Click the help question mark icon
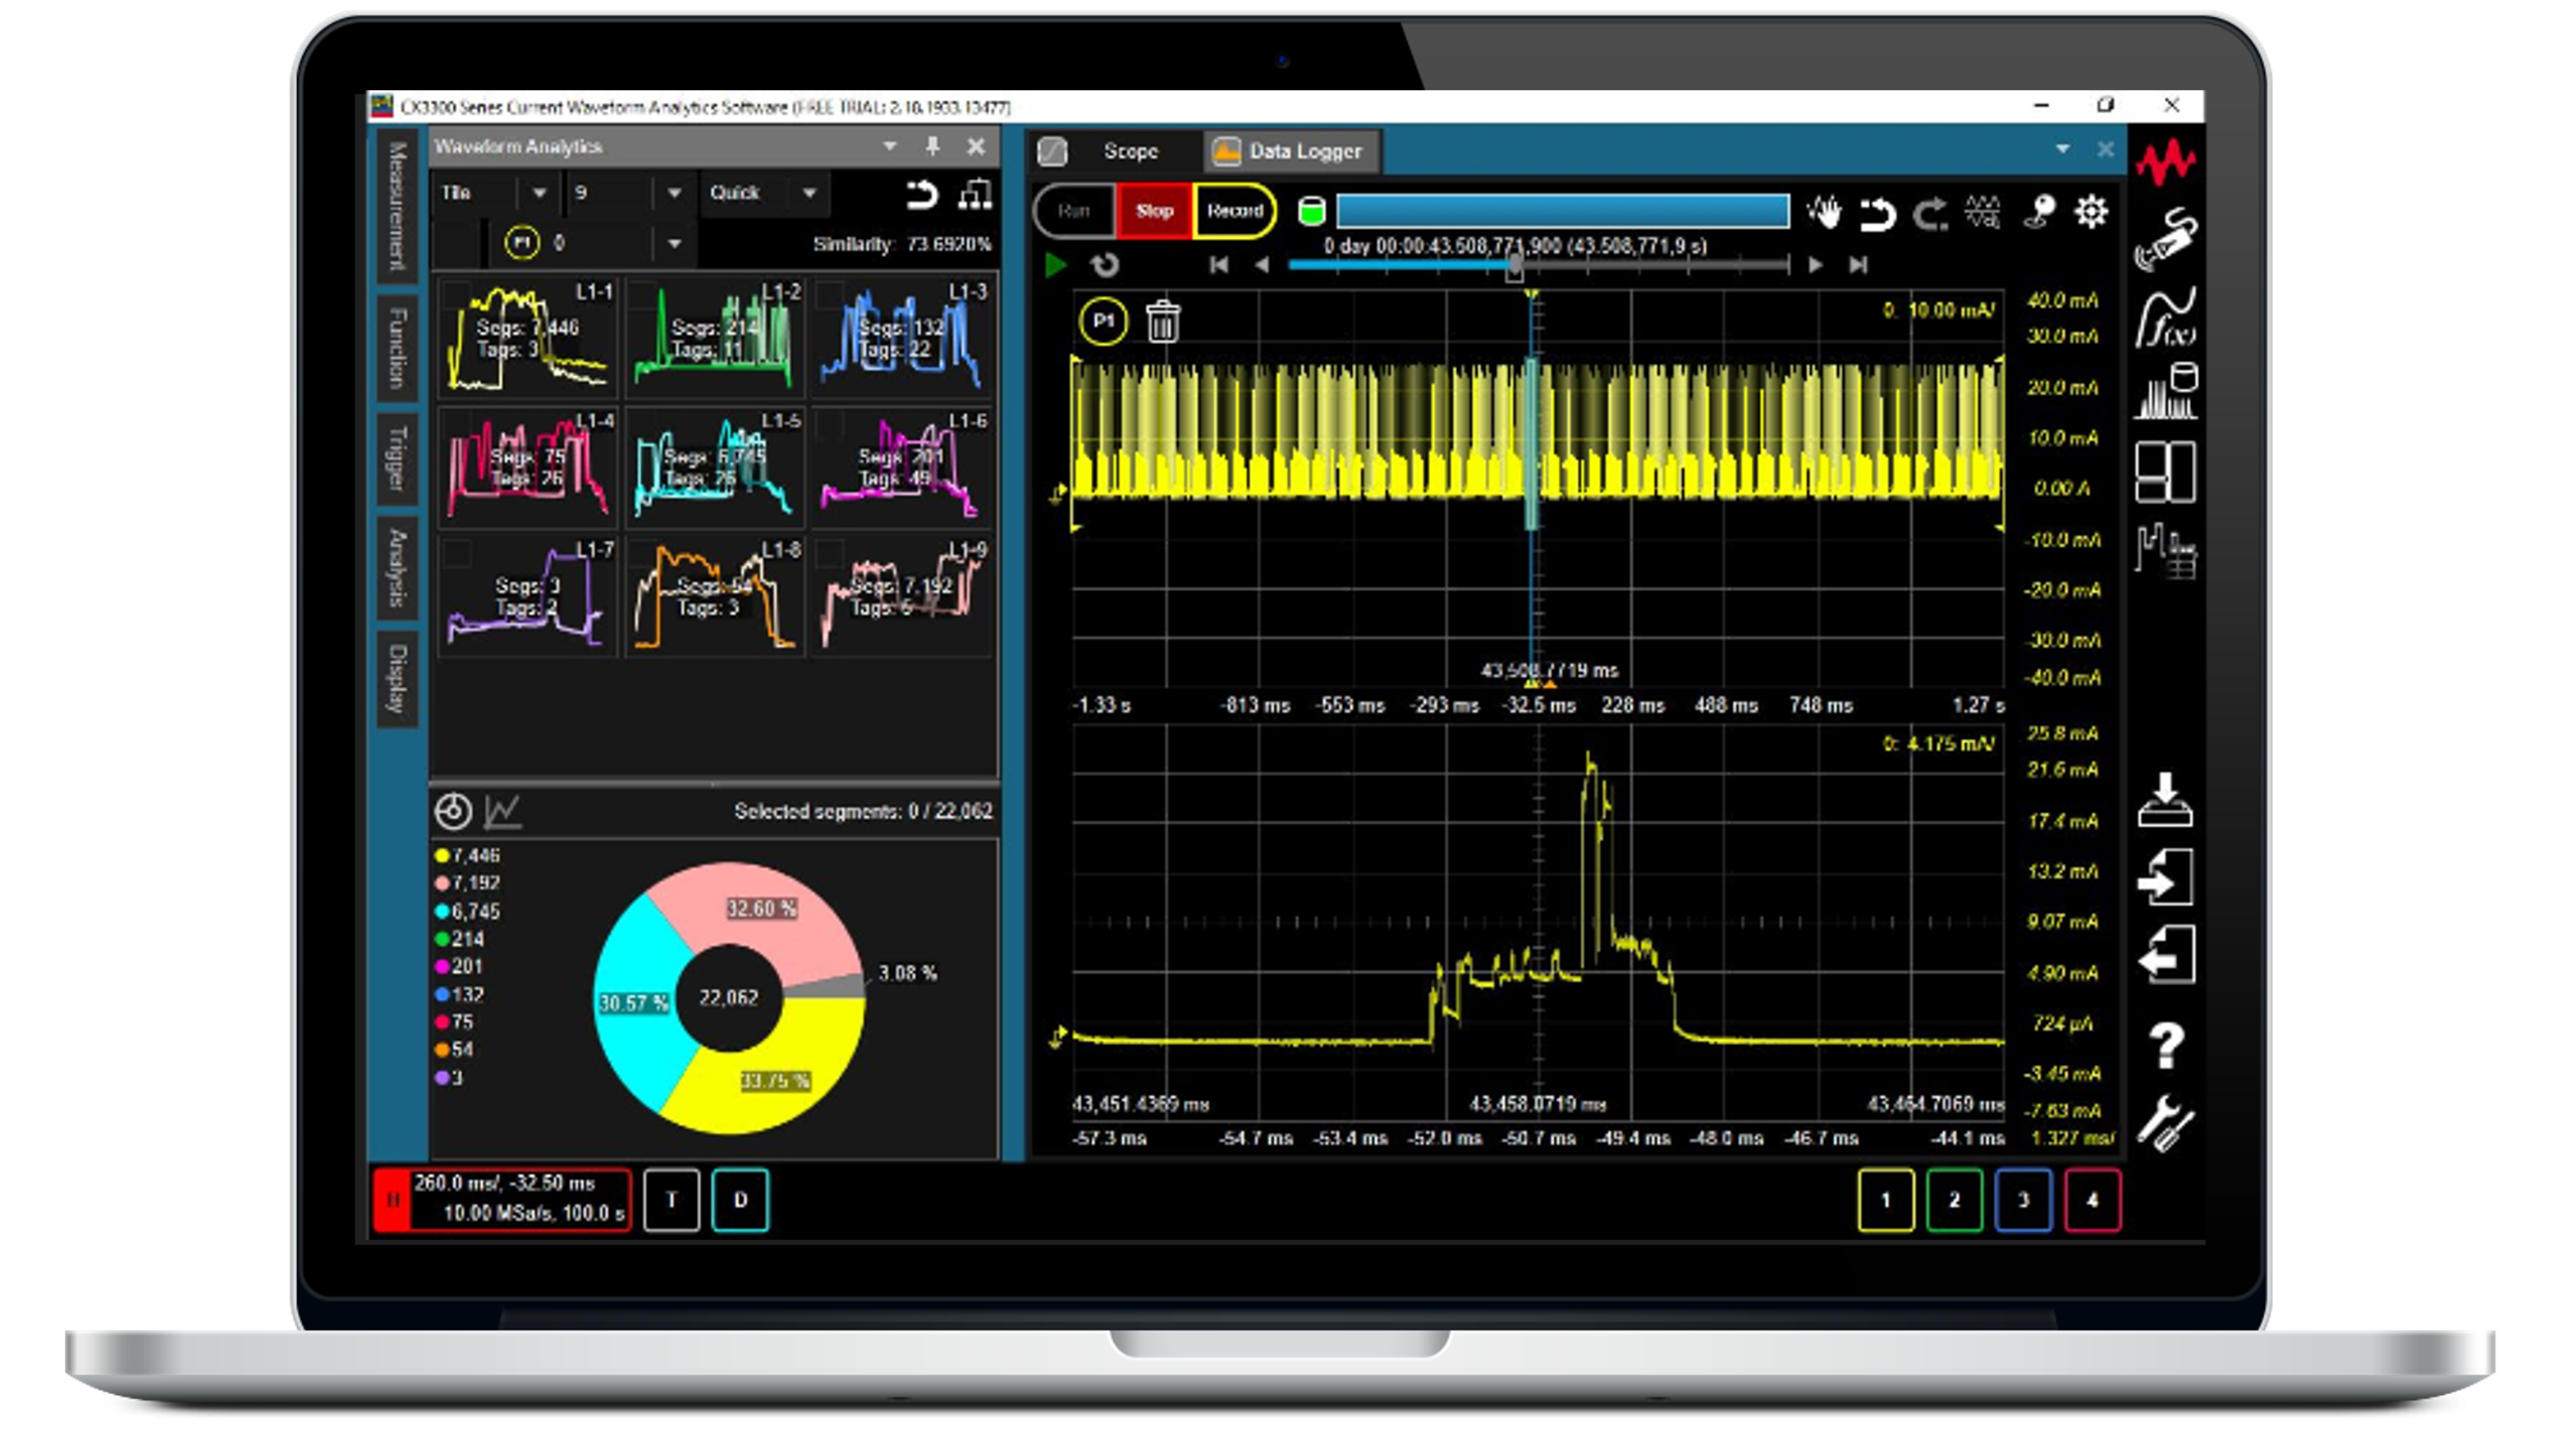Screen dimensions: 2576x1445 point(2166,1046)
